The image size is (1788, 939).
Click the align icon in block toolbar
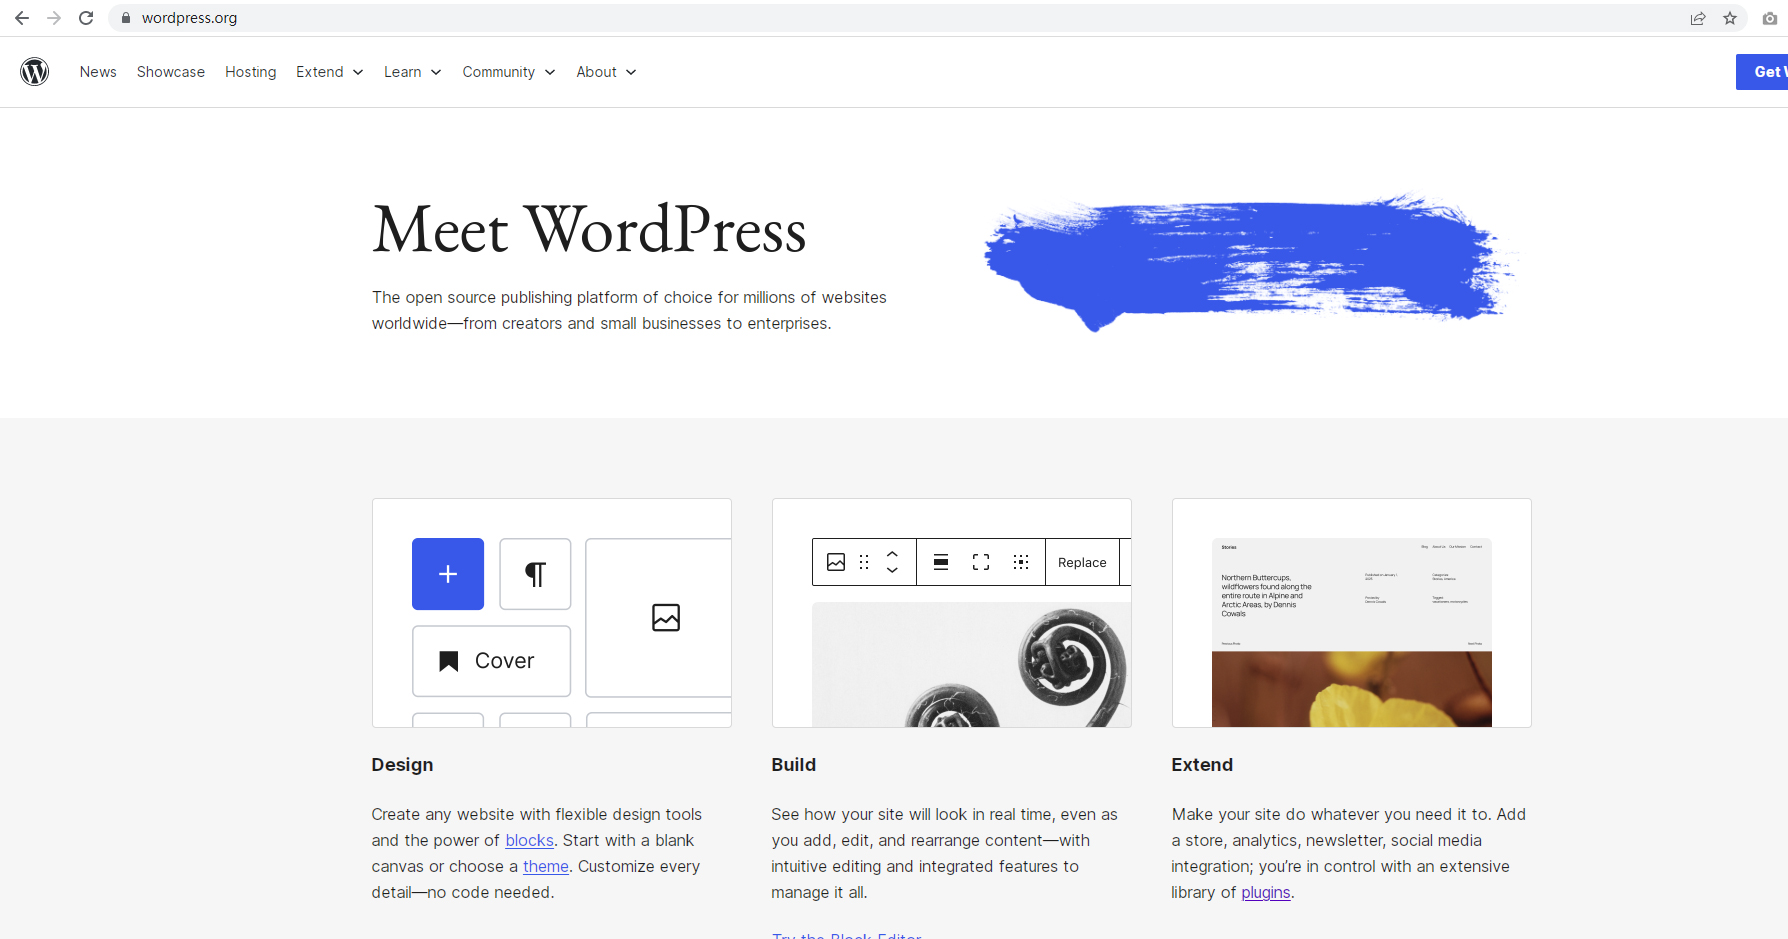[941, 562]
